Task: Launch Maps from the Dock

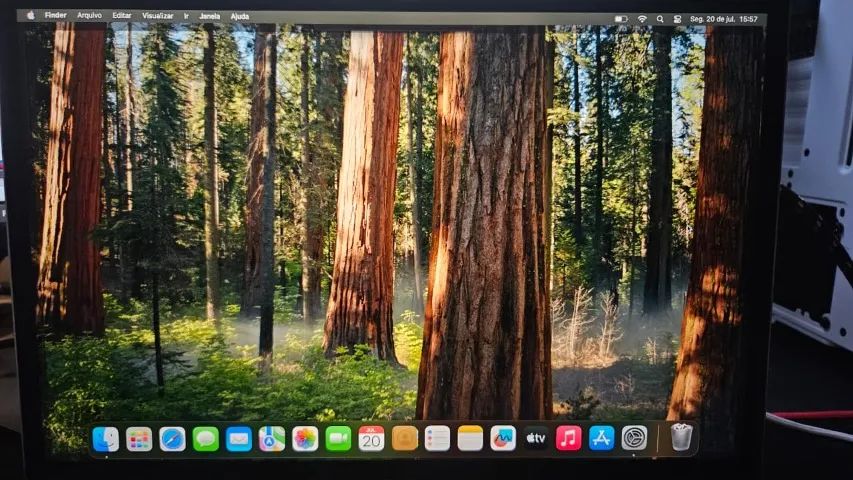Action: pyautogui.click(x=272, y=439)
